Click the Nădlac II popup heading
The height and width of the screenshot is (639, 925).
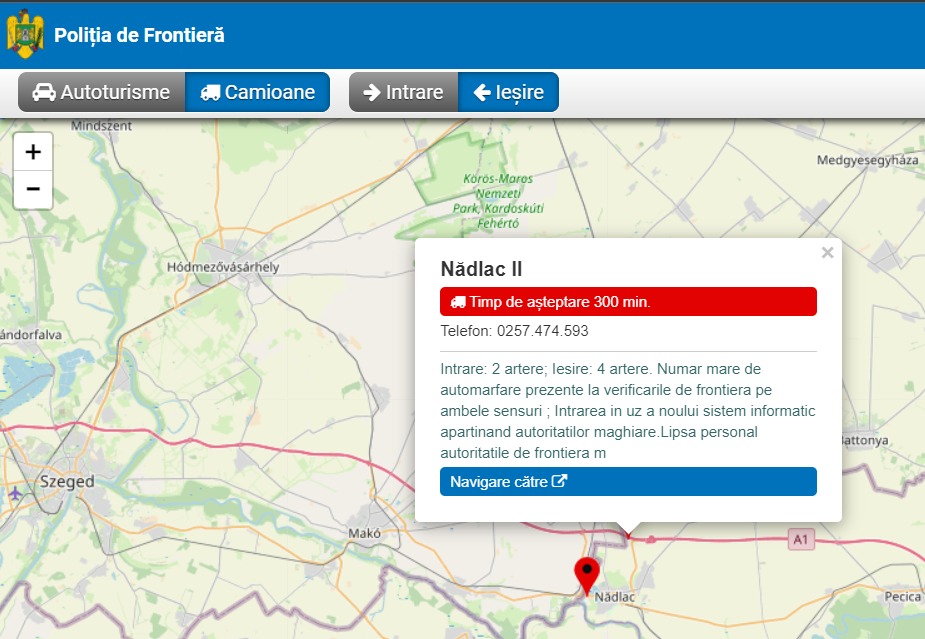[x=481, y=269]
